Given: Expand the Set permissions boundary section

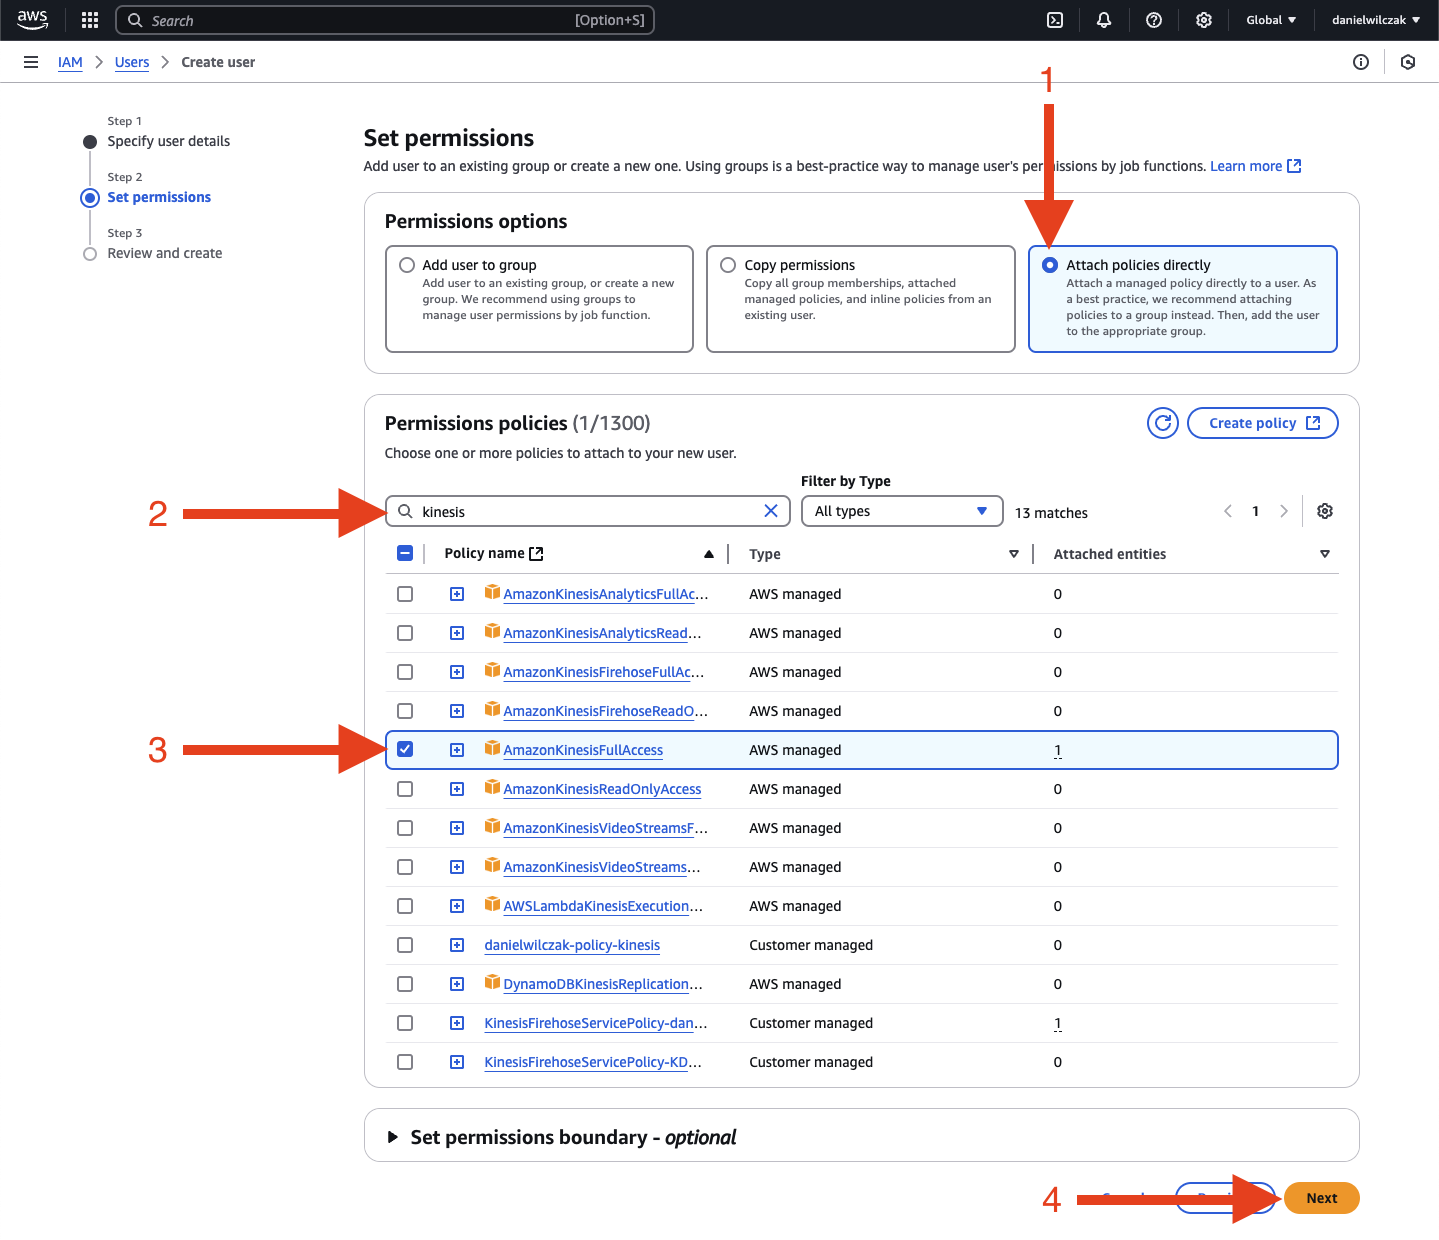Looking at the screenshot, I should [393, 1137].
